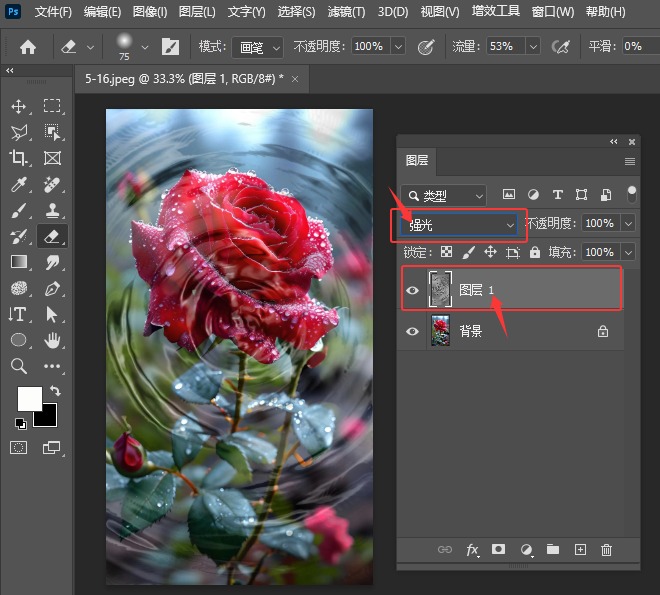This screenshot has width=660, height=595.
Task: Select the Zoom tool
Action: coord(19,366)
